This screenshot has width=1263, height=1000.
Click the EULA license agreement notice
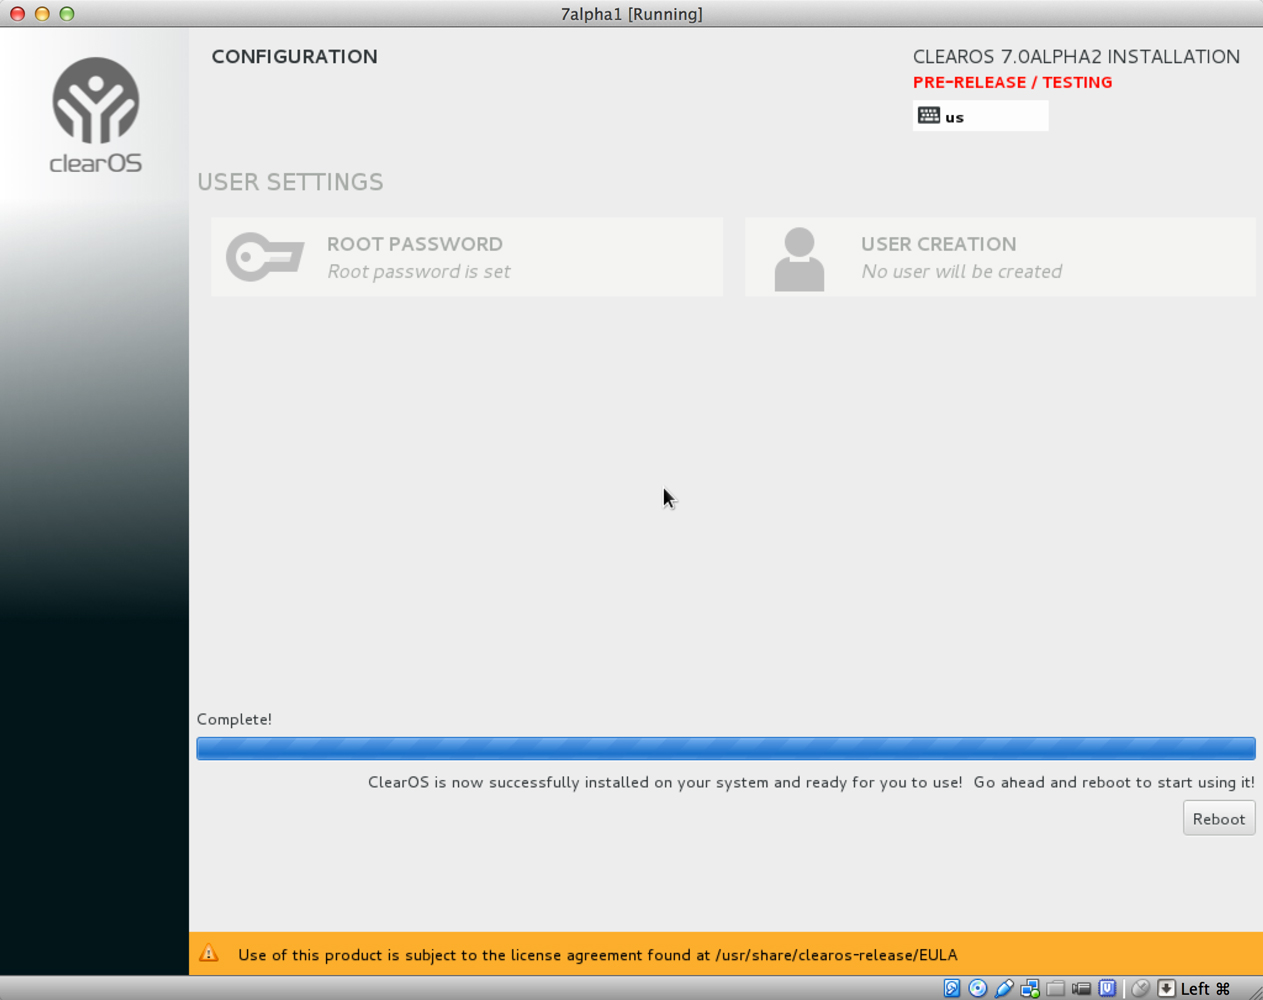pyautogui.click(x=598, y=955)
